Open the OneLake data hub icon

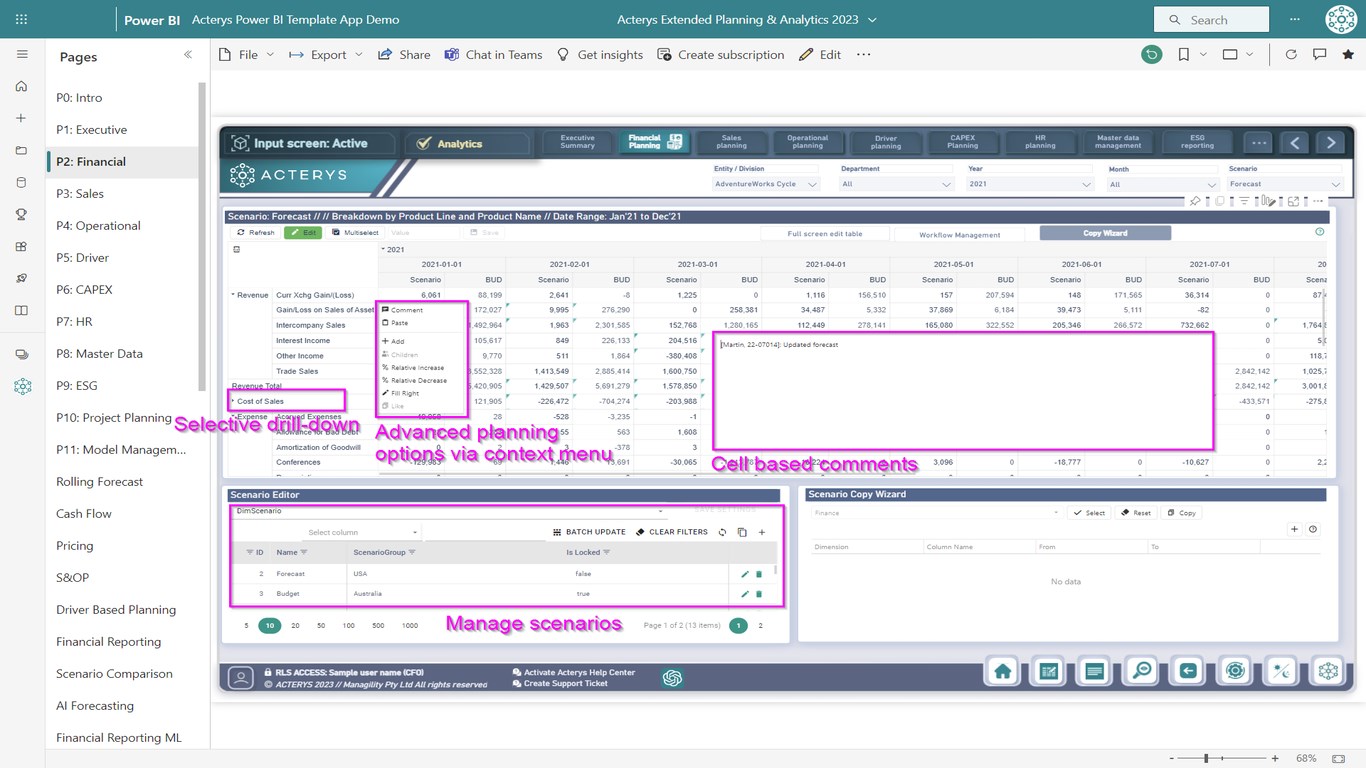21,182
